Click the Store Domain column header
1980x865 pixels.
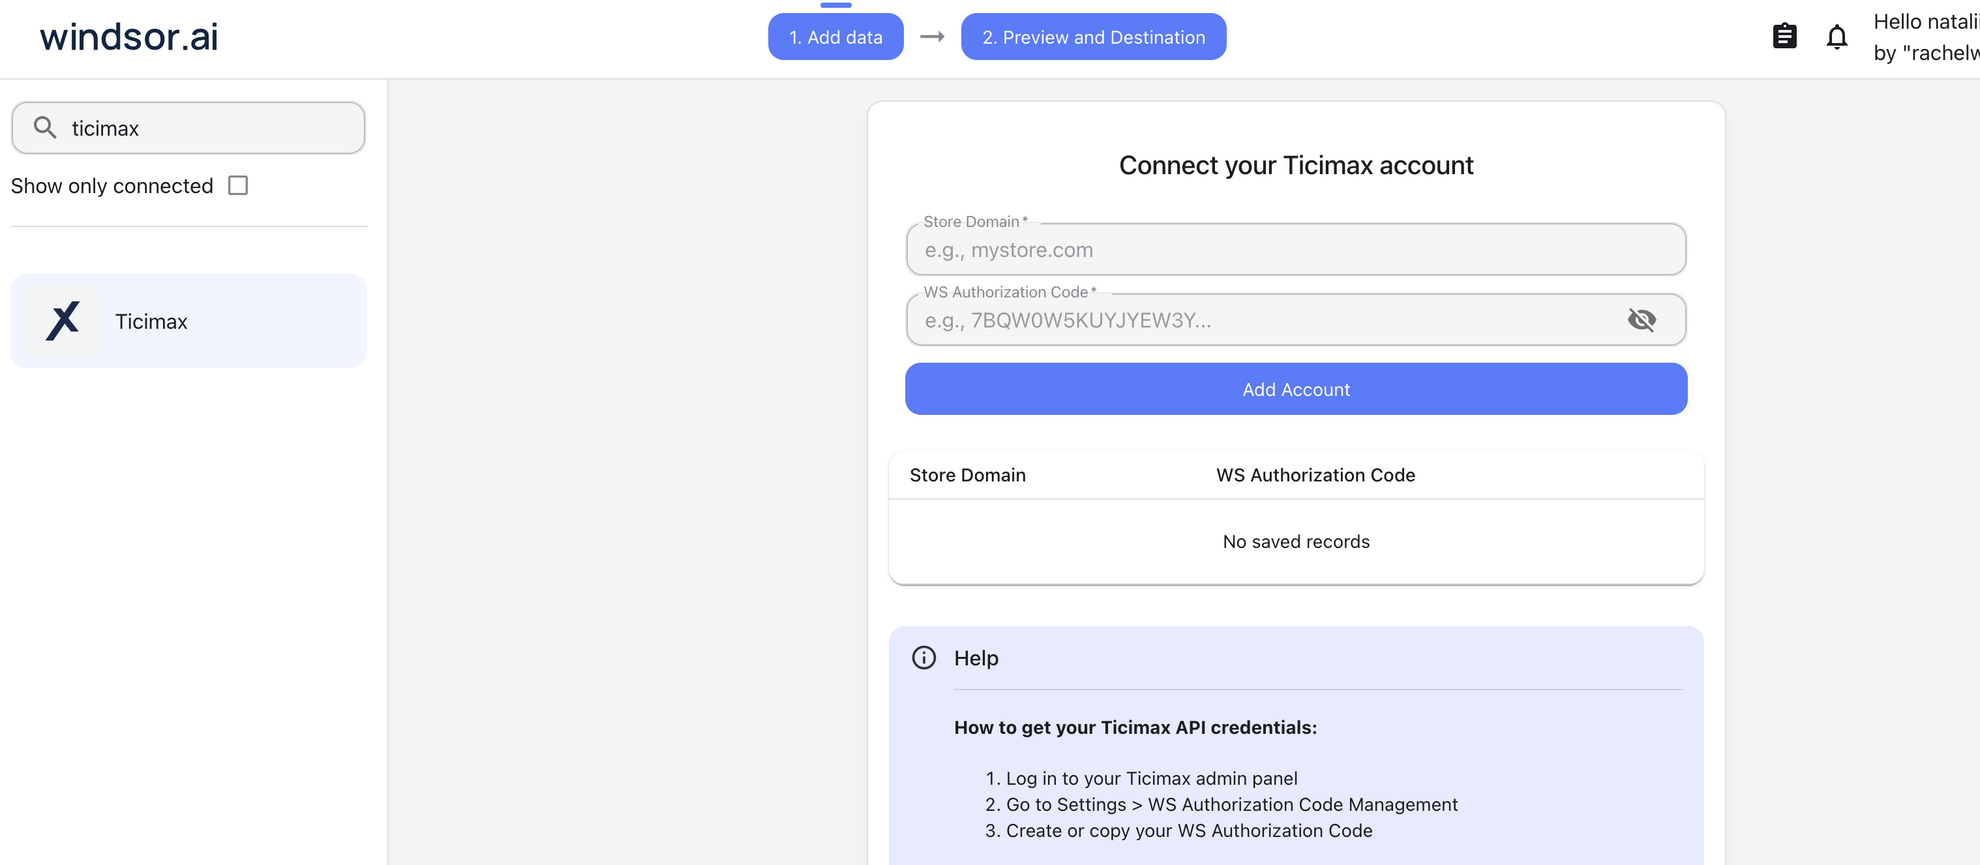[x=968, y=475]
